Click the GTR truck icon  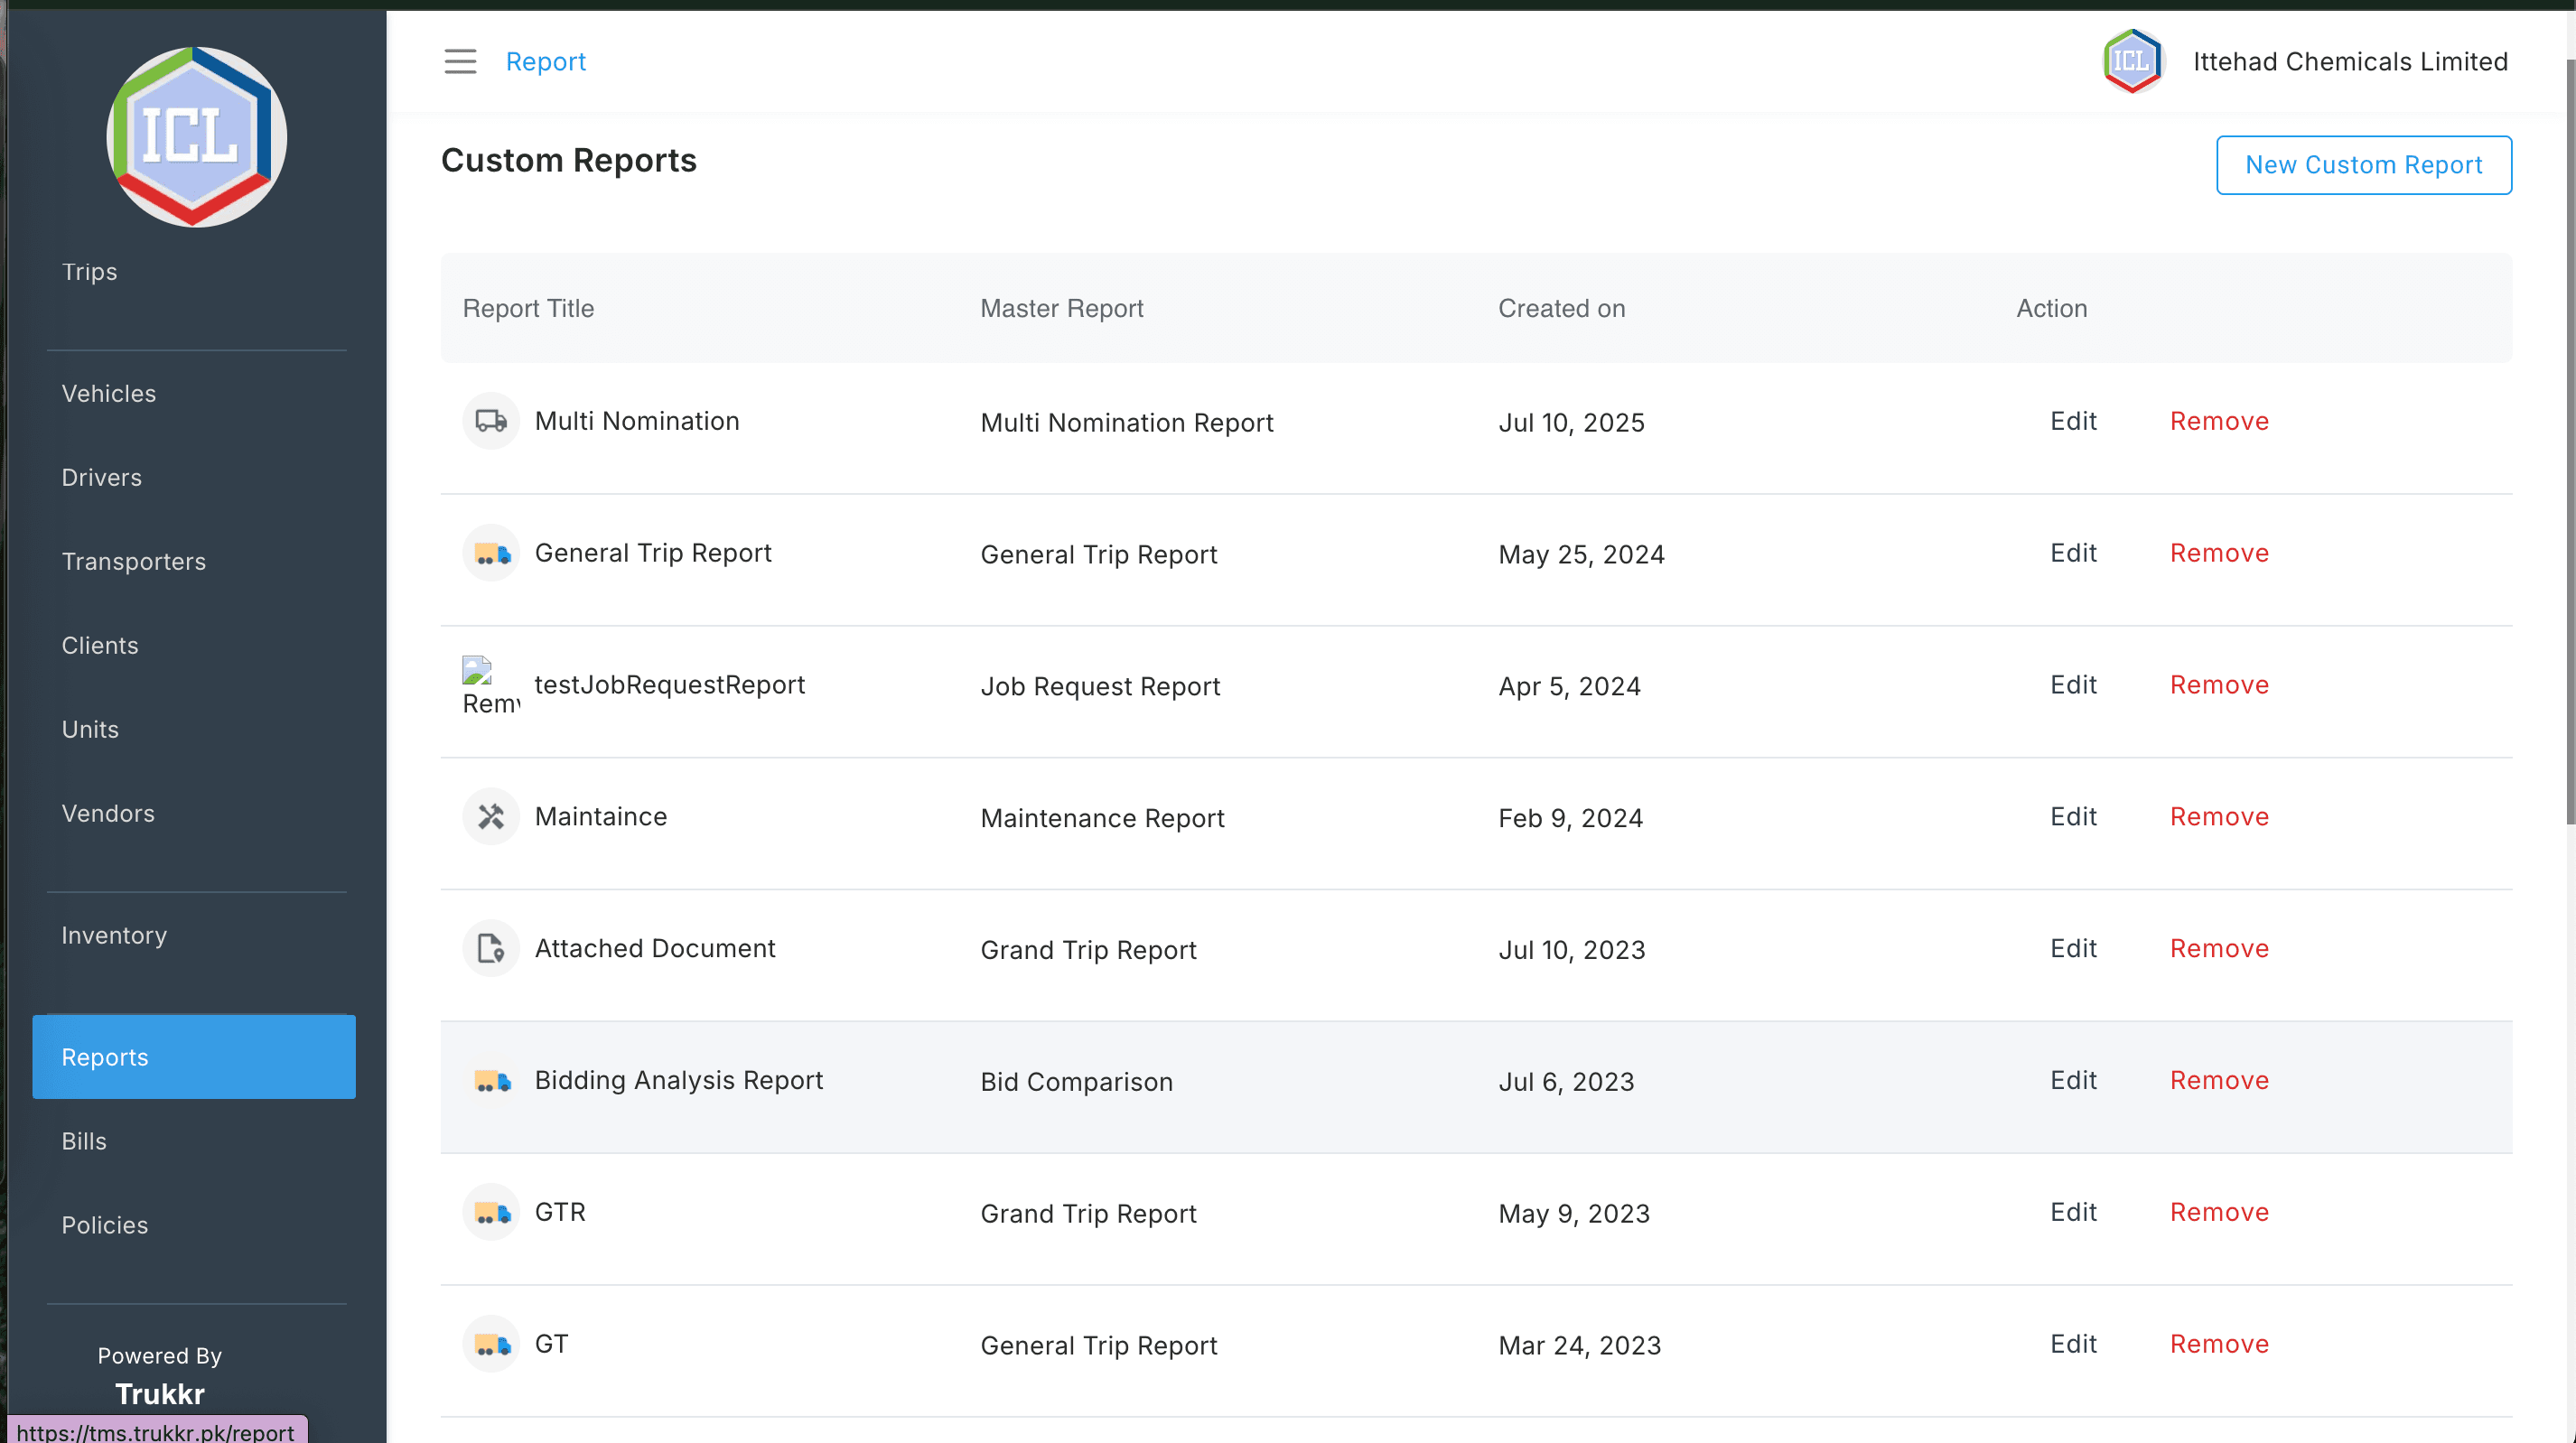click(490, 1212)
